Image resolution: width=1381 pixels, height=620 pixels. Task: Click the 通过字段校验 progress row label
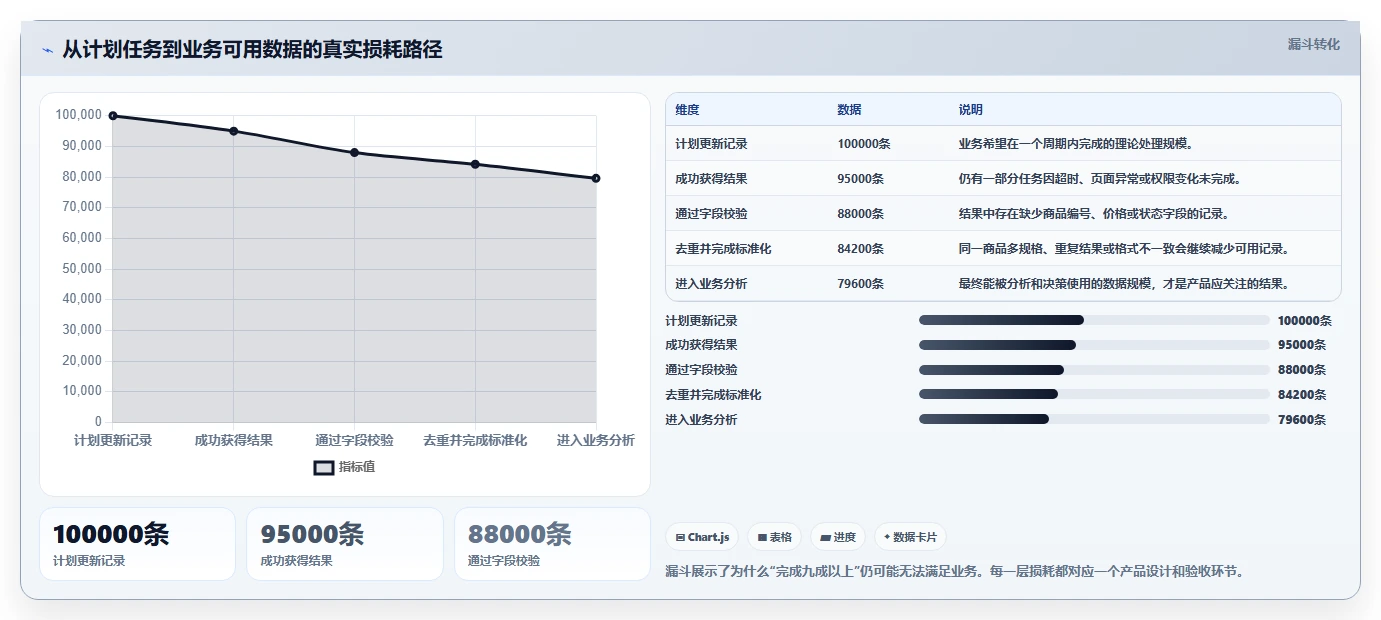701,370
